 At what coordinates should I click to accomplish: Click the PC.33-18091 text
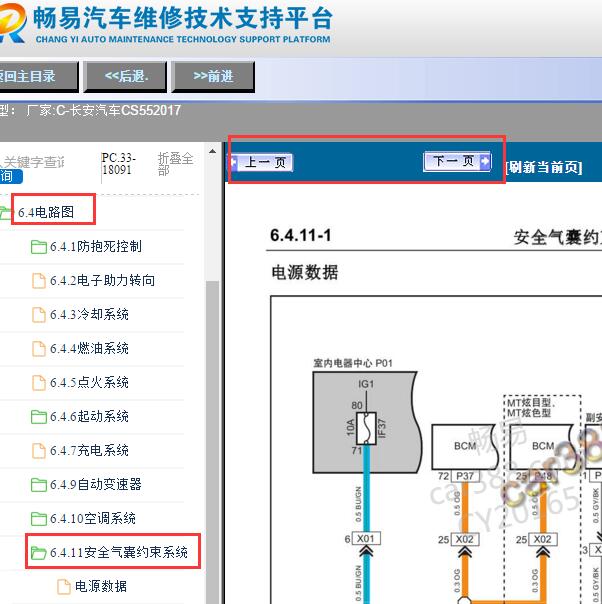click(119, 164)
